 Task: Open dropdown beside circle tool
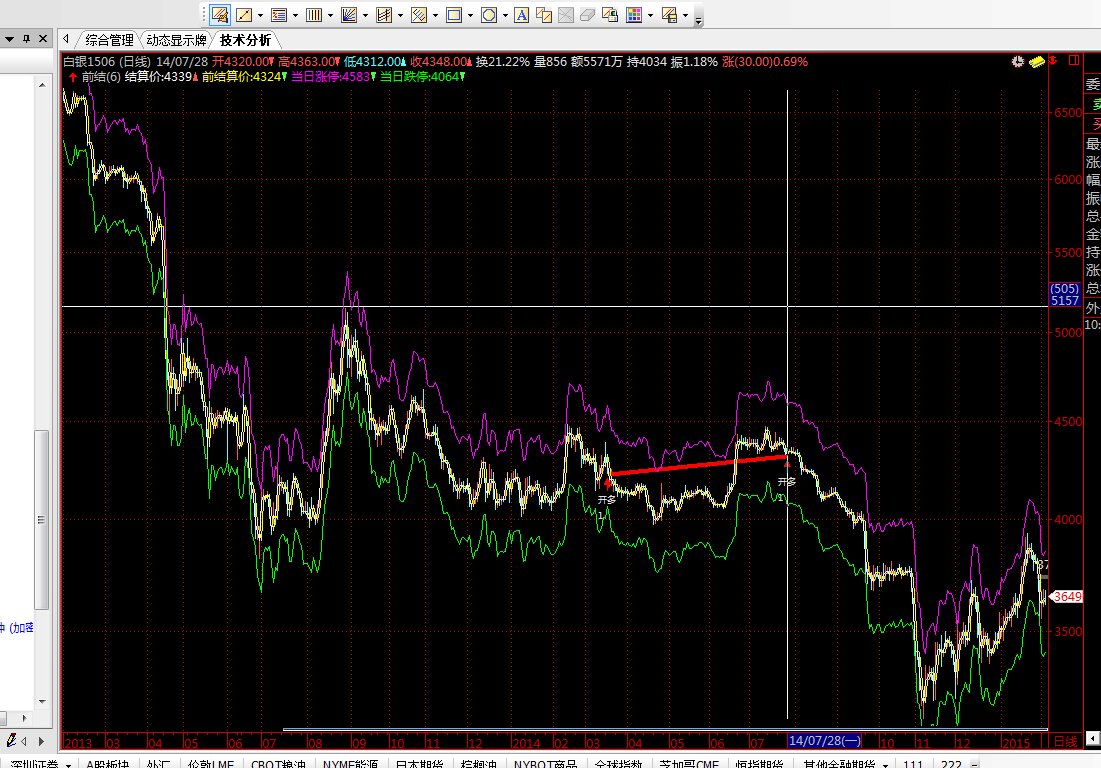pyautogui.click(x=506, y=15)
